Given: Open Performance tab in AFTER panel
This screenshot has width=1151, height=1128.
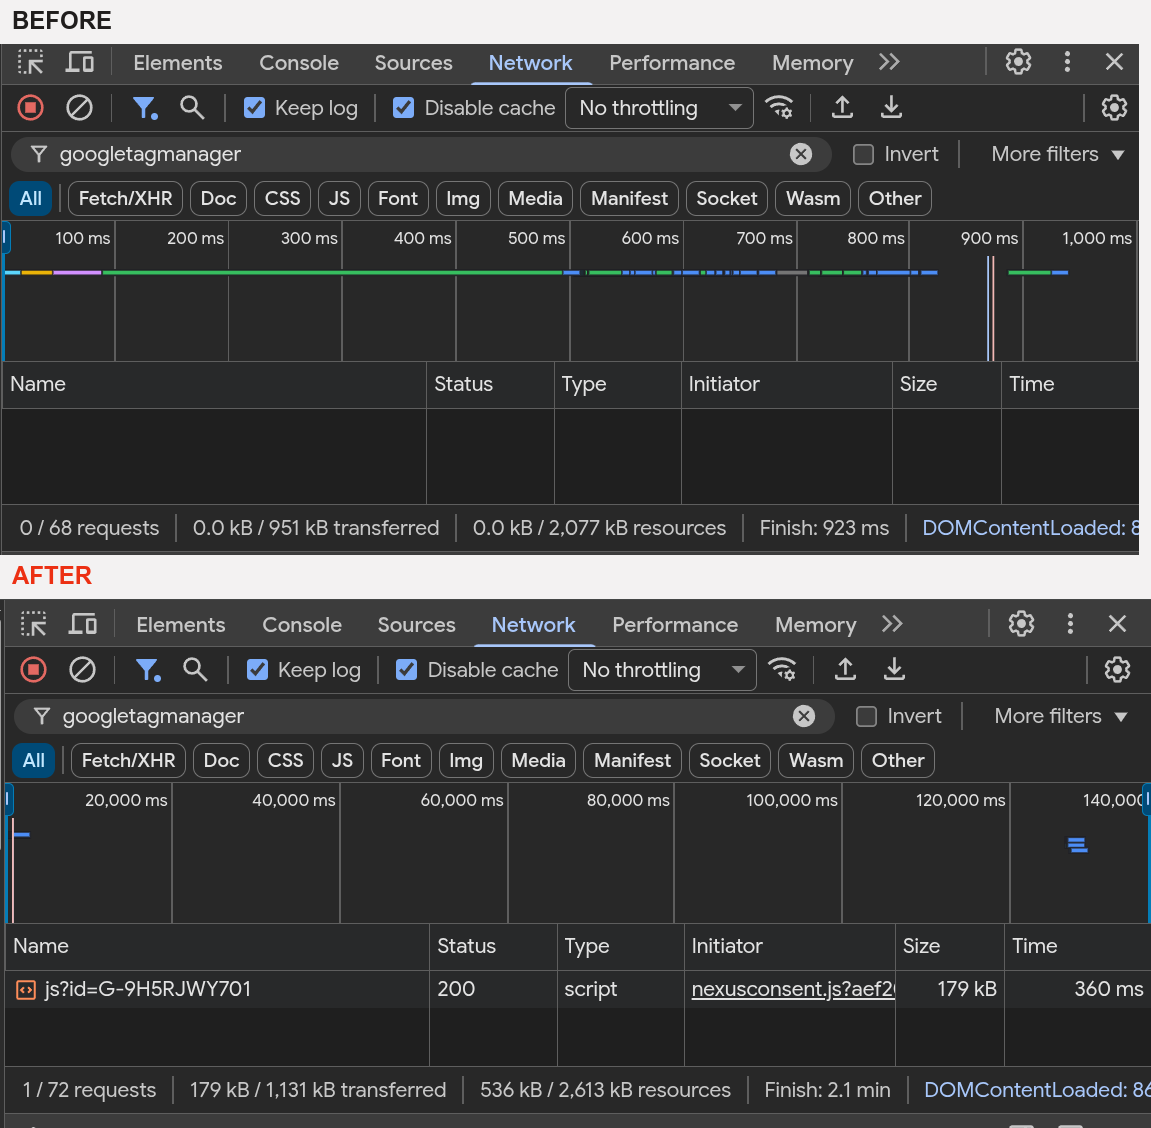Looking at the screenshot, I should click(675, 625).
